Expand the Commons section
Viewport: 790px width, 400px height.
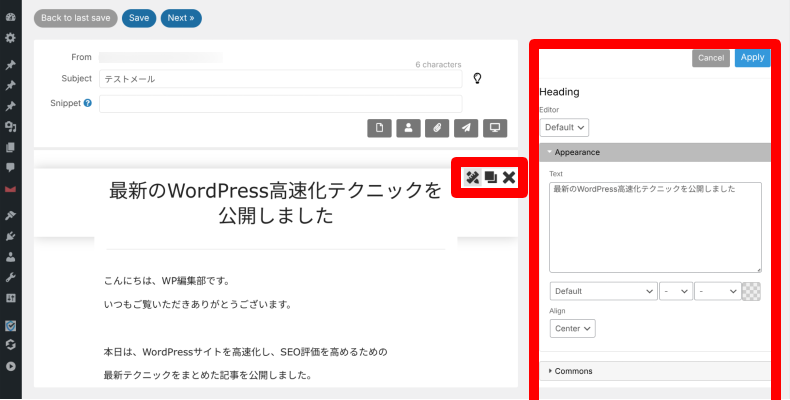655,371
